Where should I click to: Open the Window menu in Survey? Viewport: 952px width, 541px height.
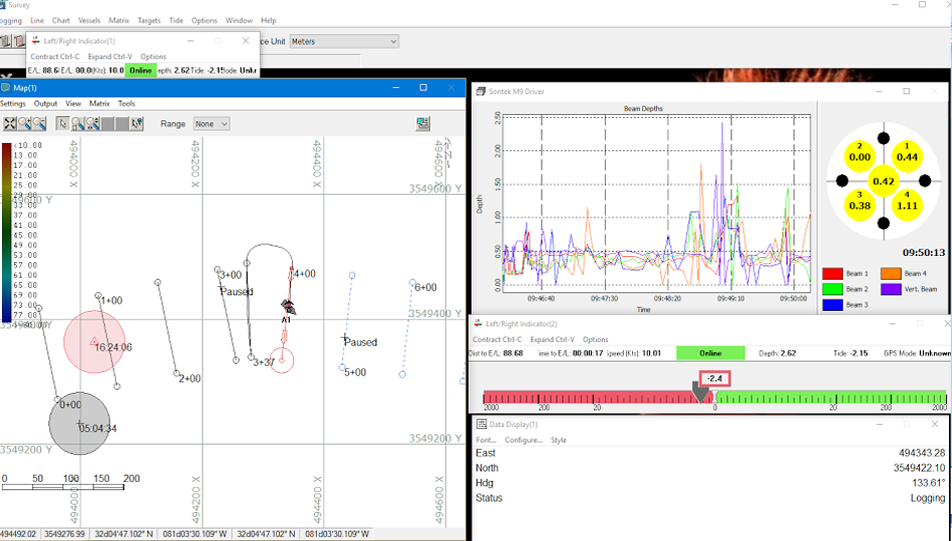pos(239,20)
